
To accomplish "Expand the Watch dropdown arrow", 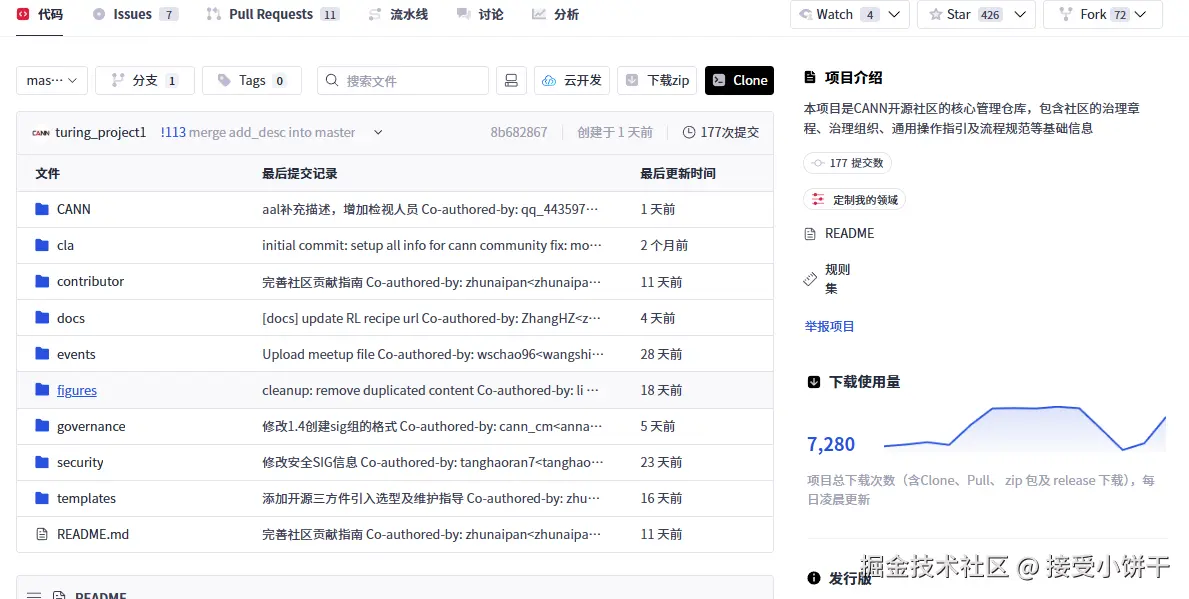I will [894, 14].
